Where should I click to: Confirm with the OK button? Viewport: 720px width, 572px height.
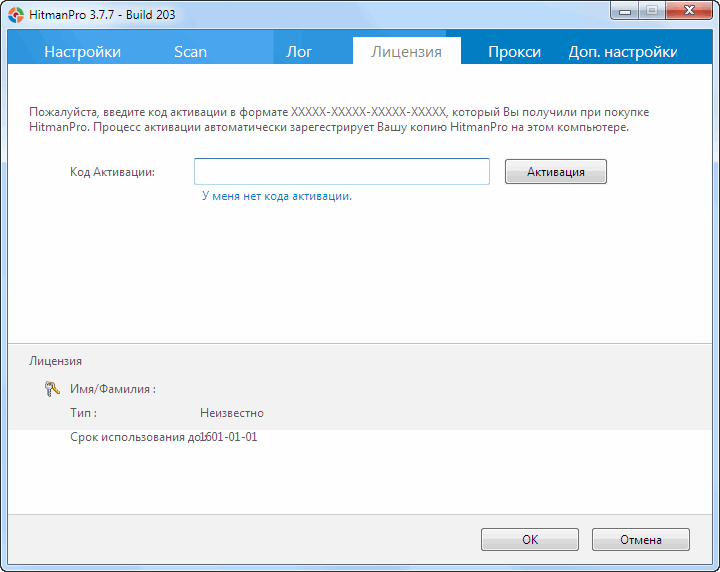tap(530, 539)
